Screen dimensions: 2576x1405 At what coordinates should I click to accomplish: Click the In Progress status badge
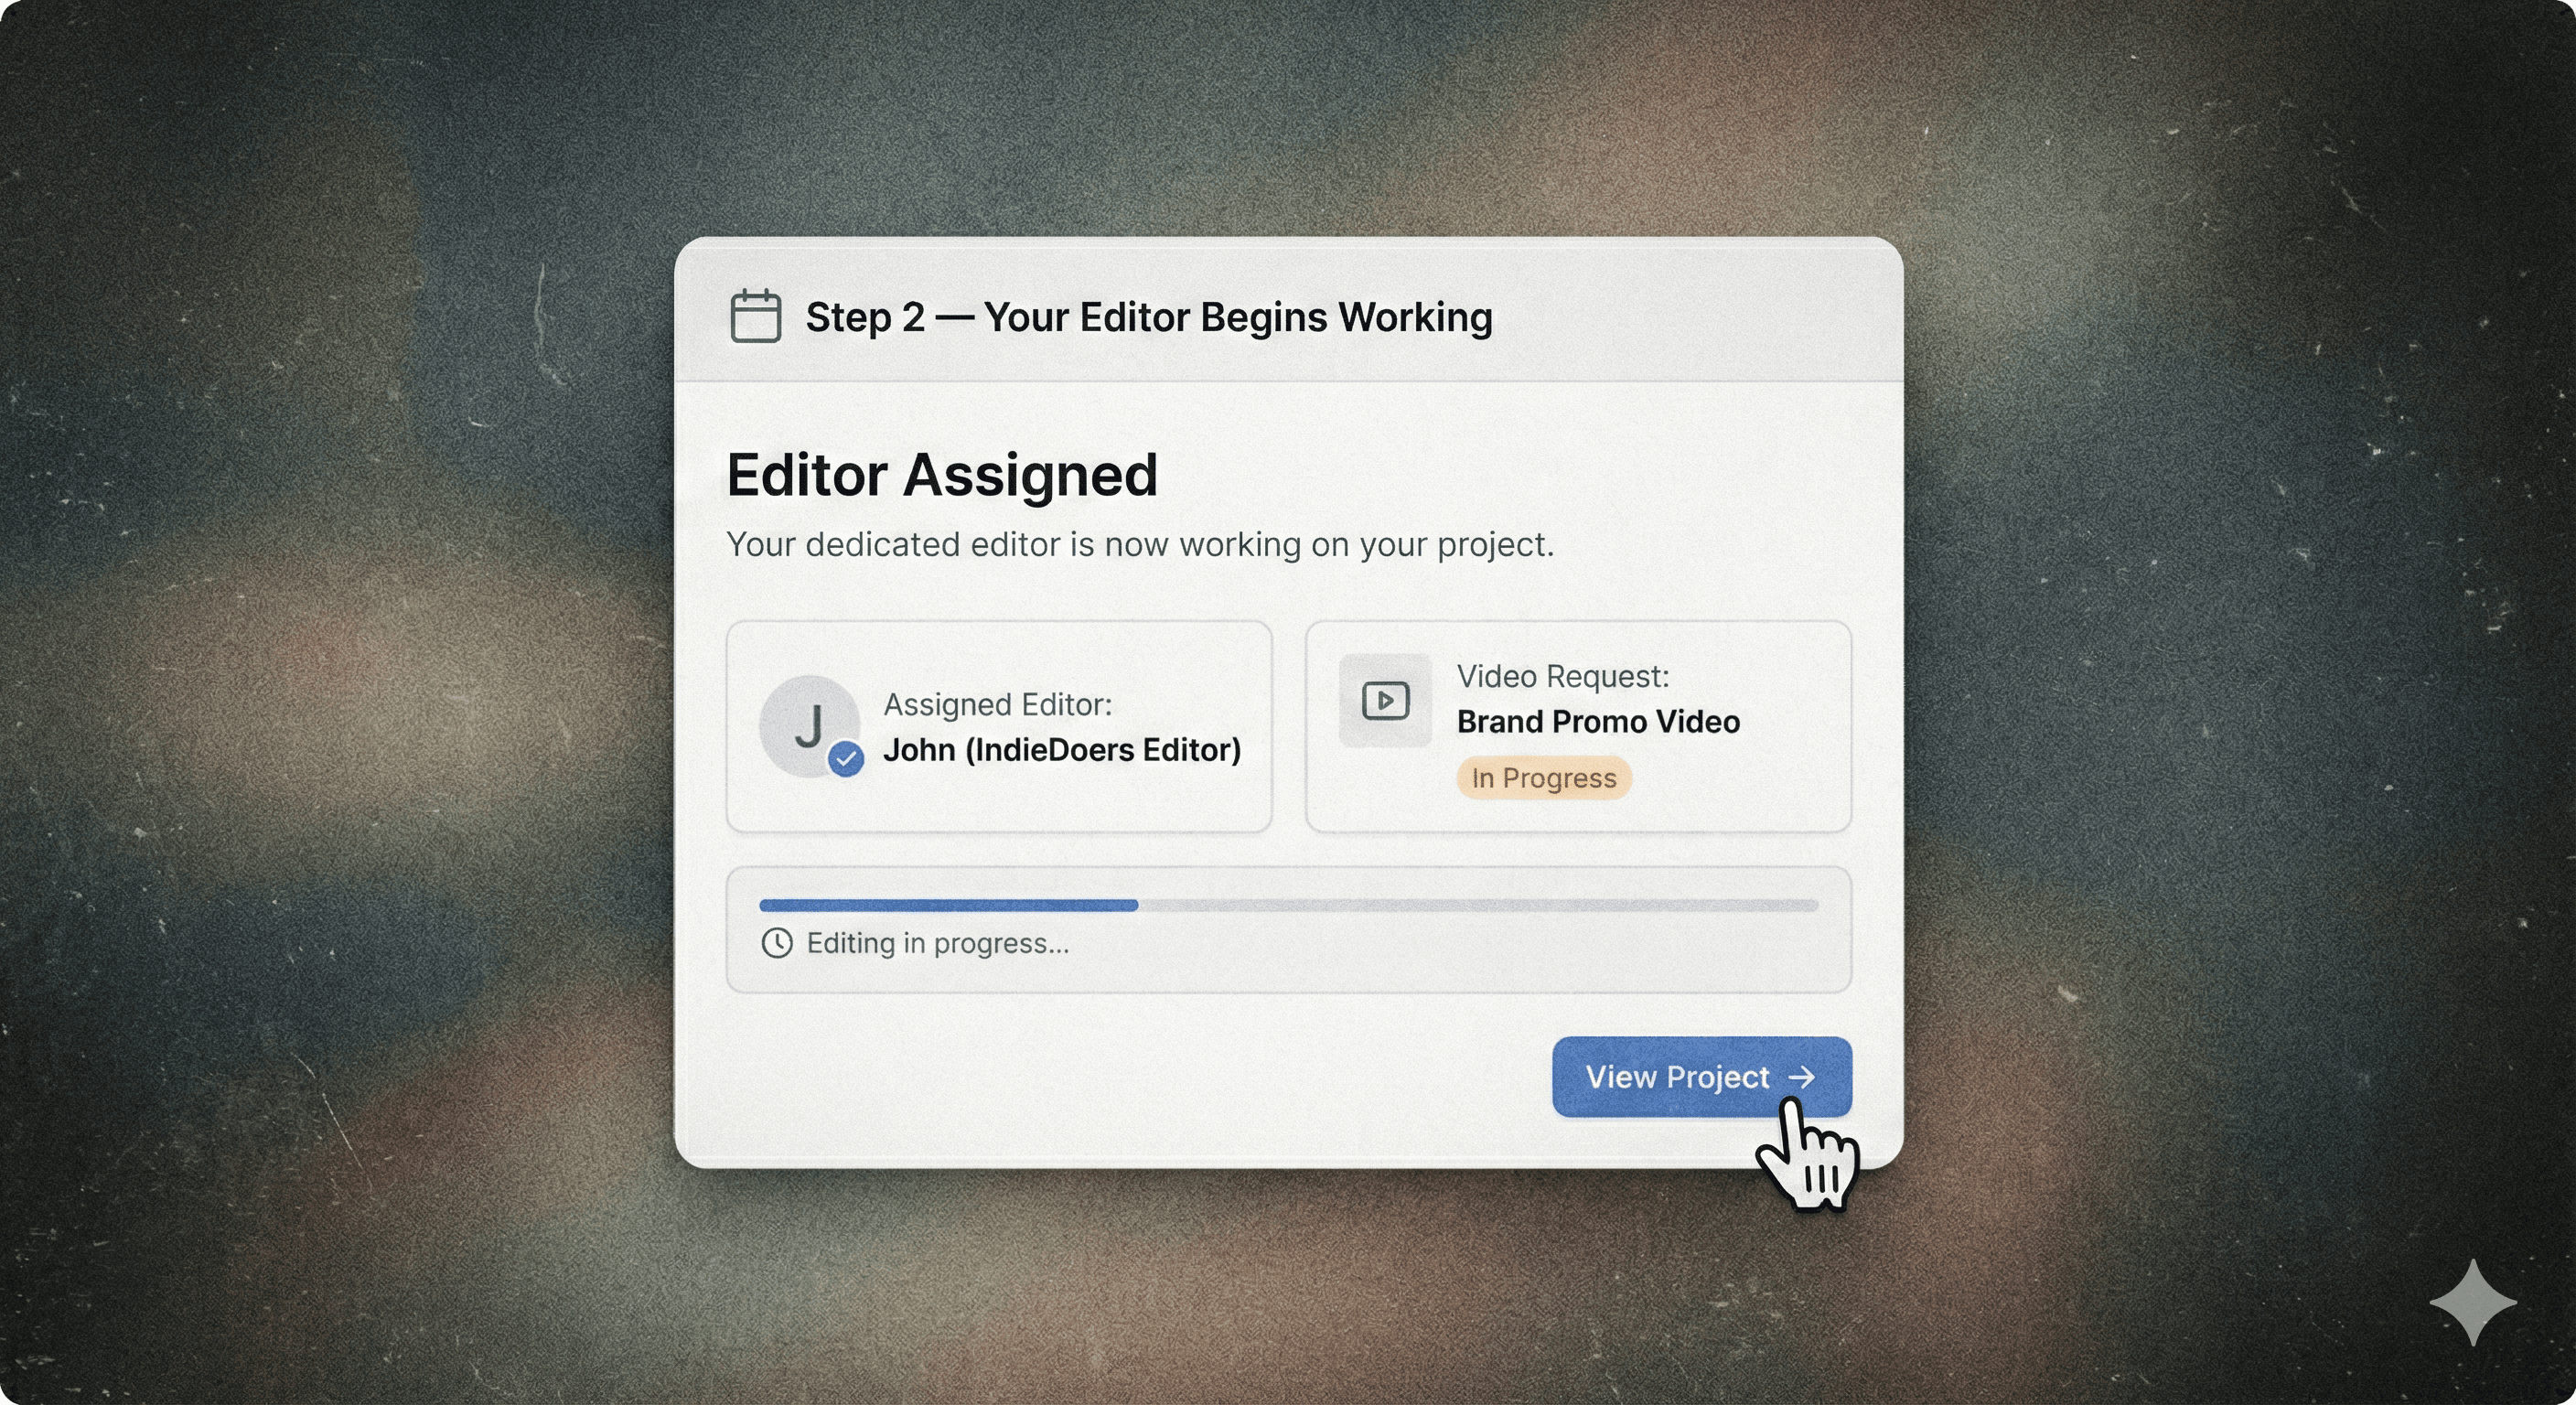tap(1544, 778)
